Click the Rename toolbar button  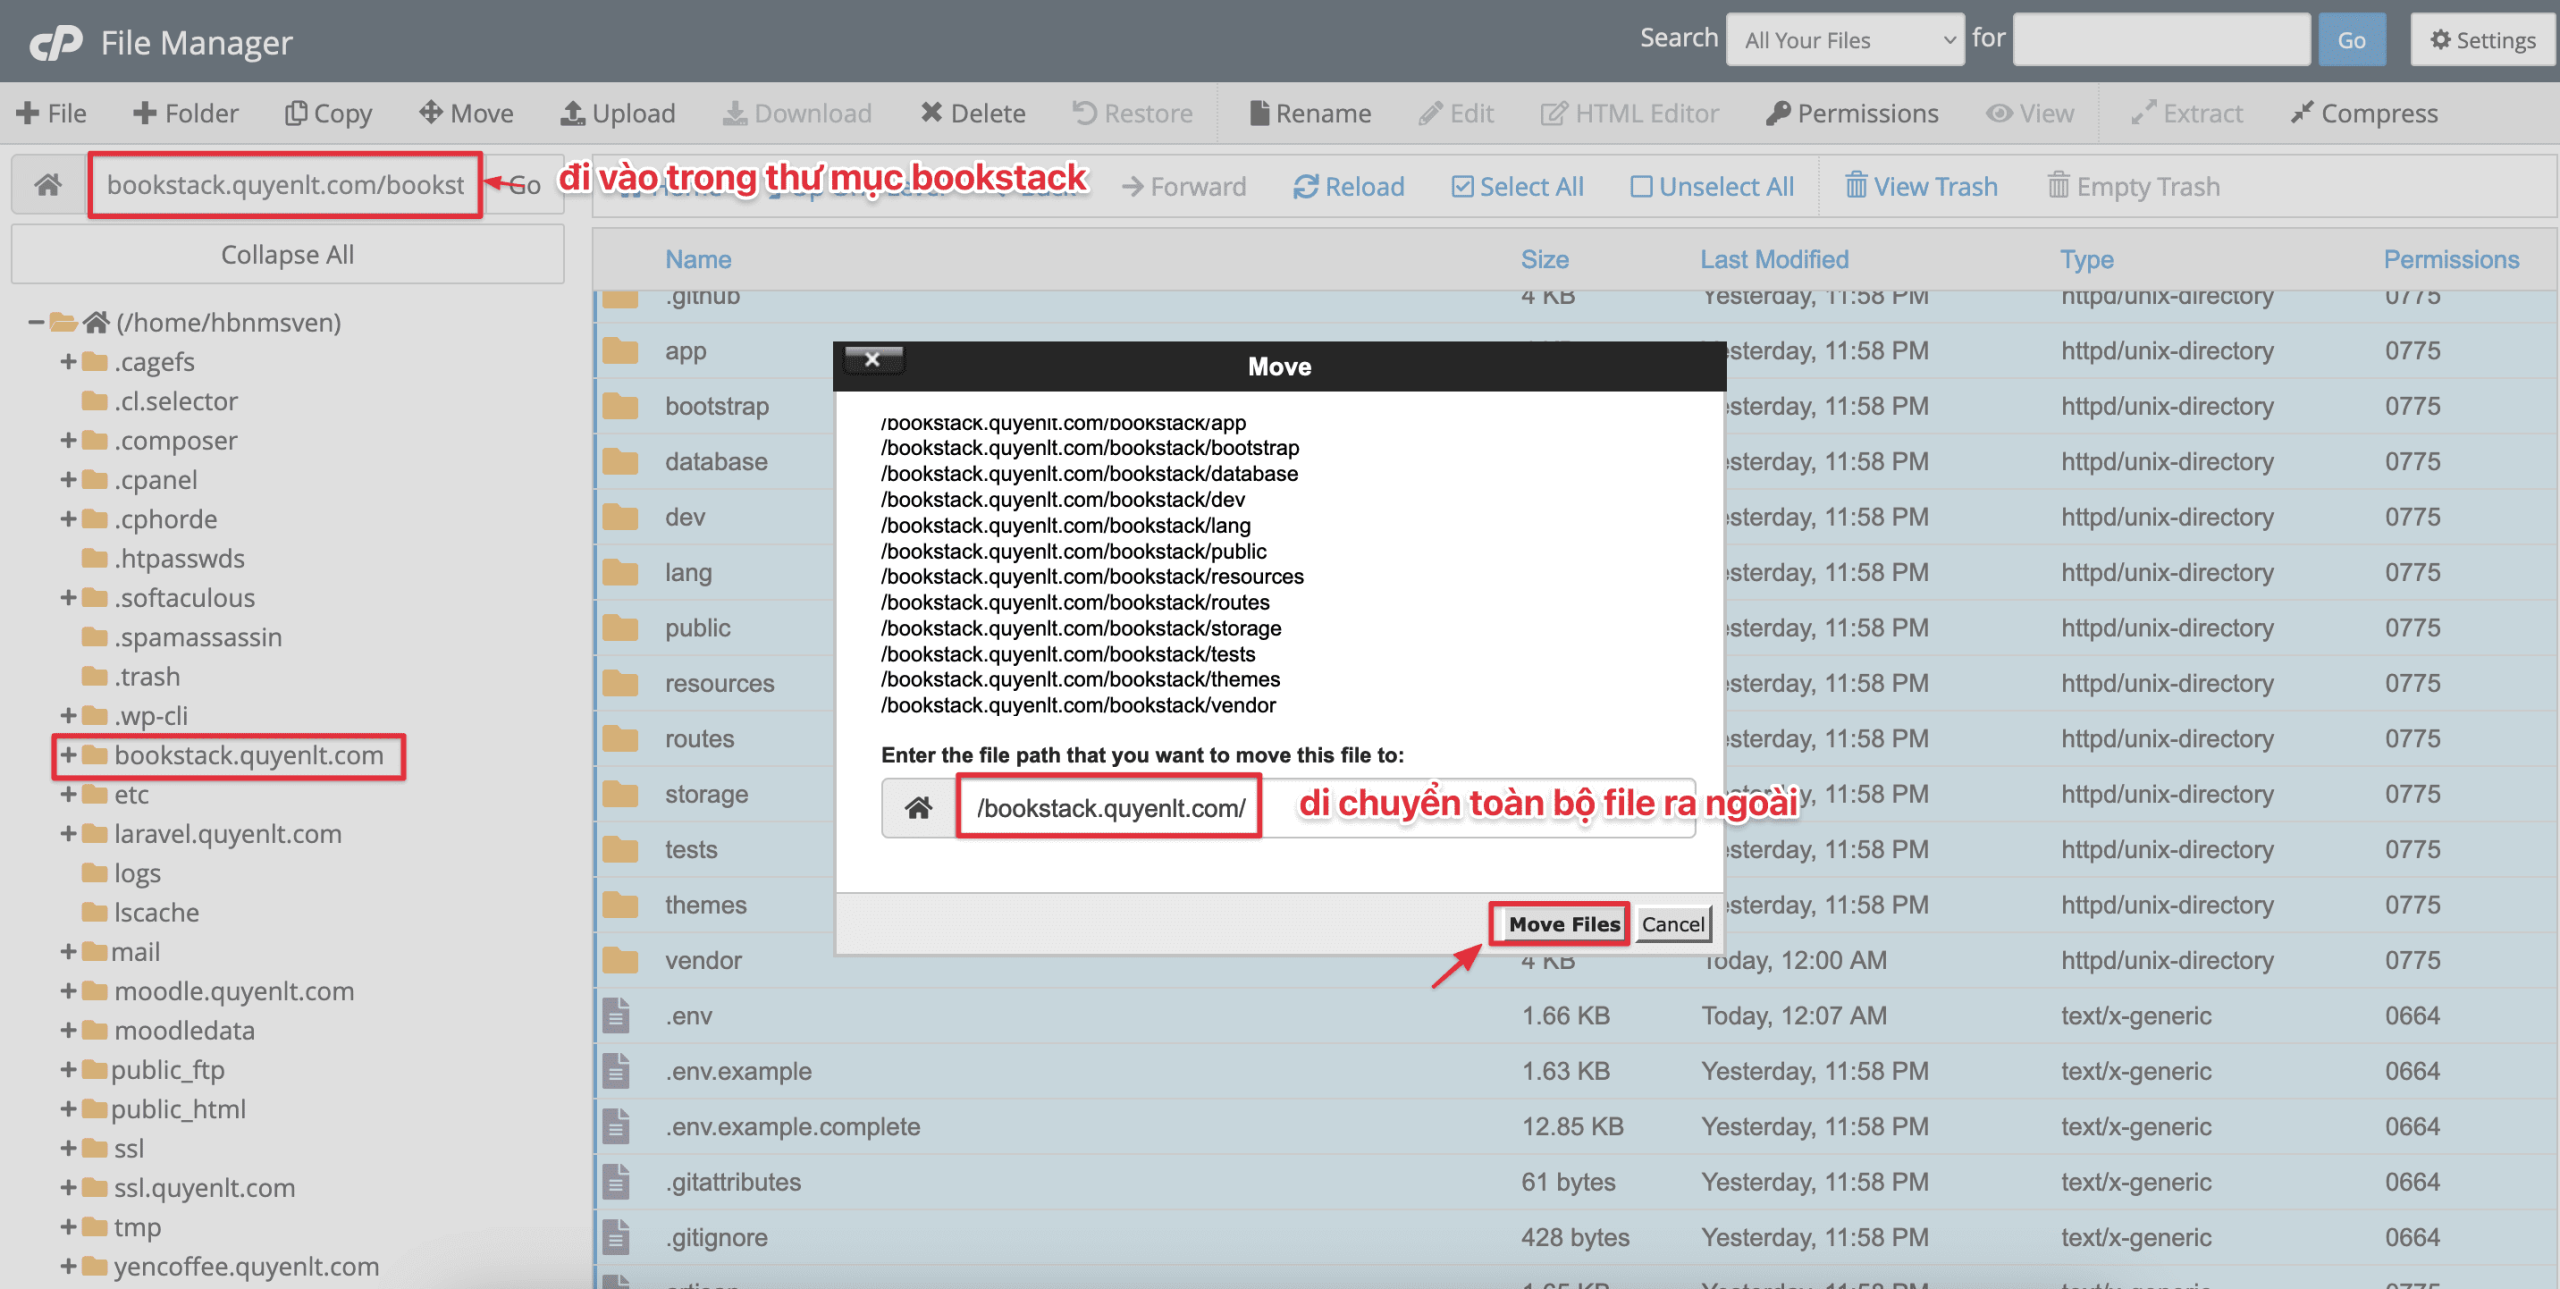(1310, 113)
